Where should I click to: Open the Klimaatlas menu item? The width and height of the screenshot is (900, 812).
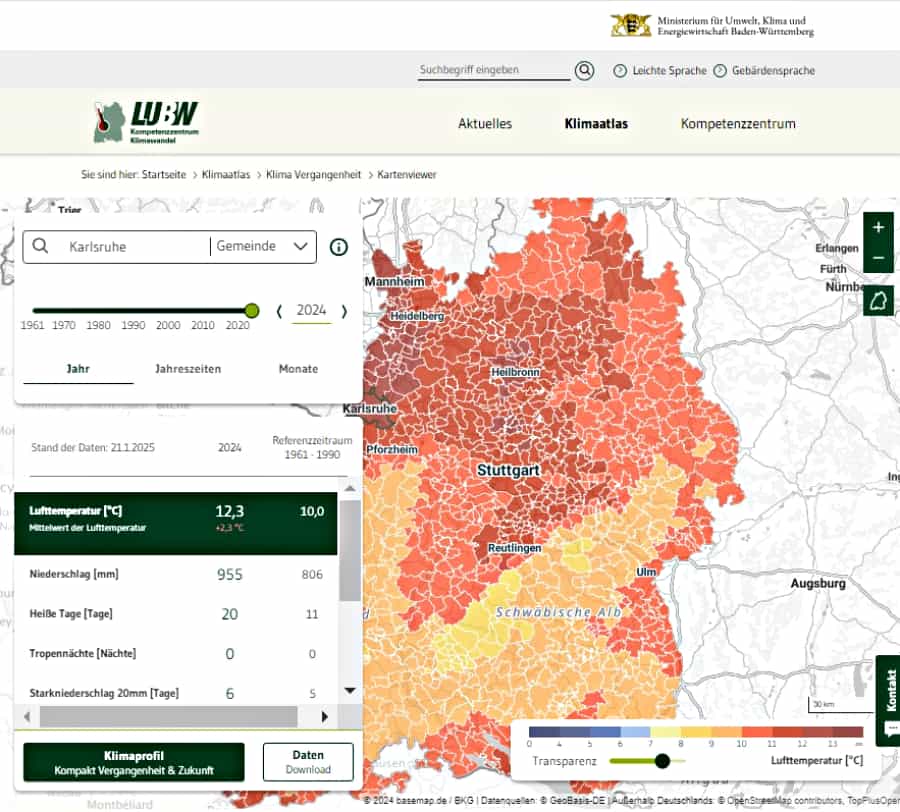click(x=597, y=124)
